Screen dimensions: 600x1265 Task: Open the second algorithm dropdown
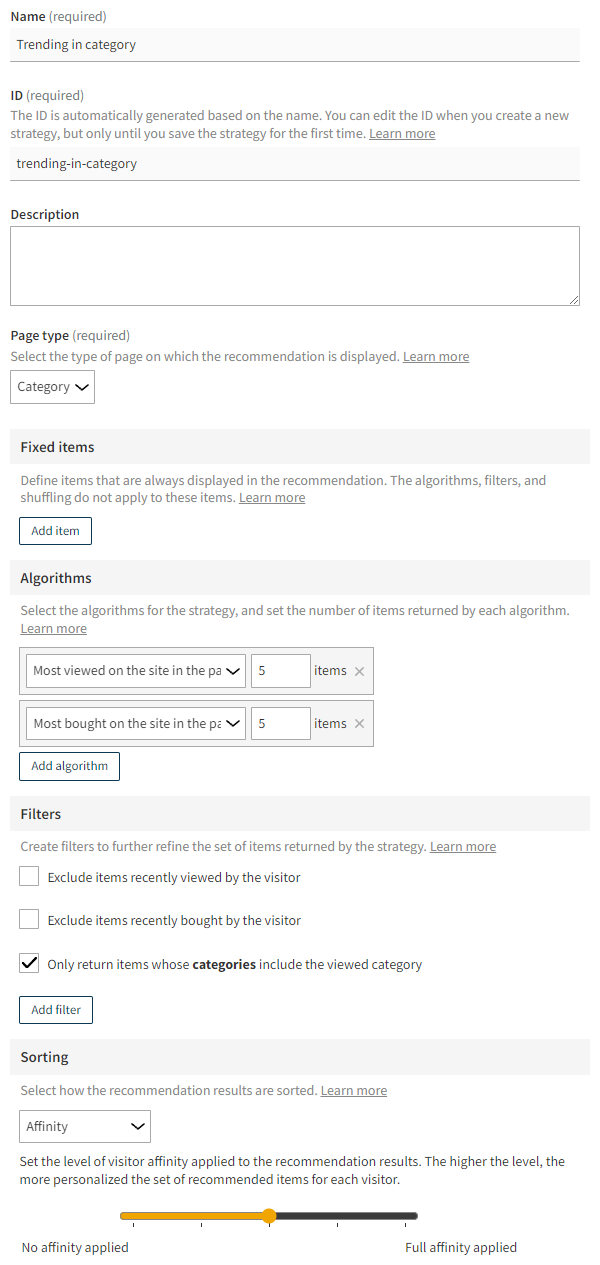point(135,723)
